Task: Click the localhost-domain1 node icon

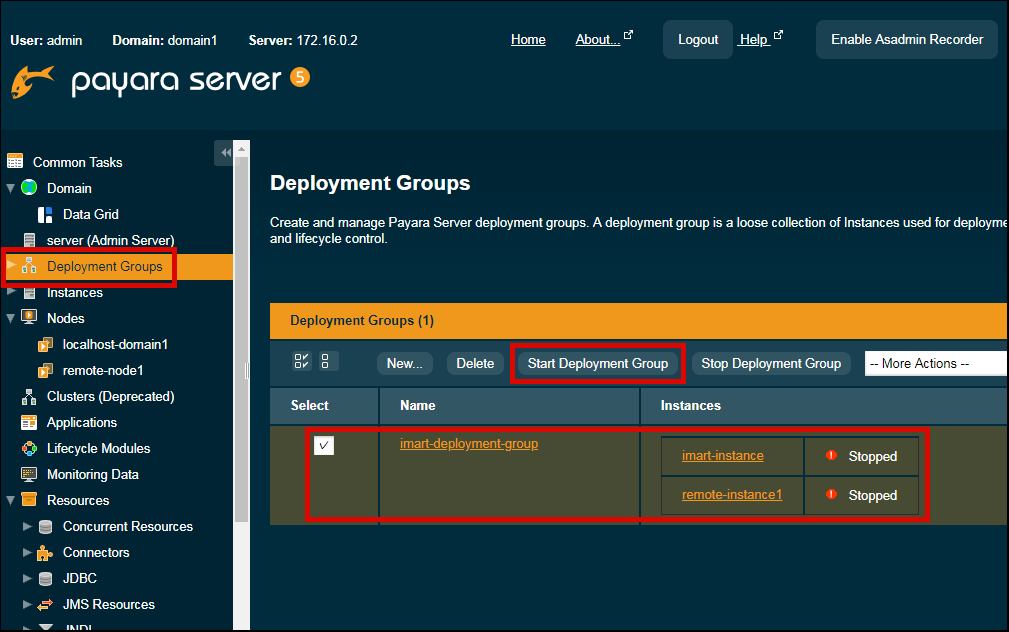Action: click(44, 344)
